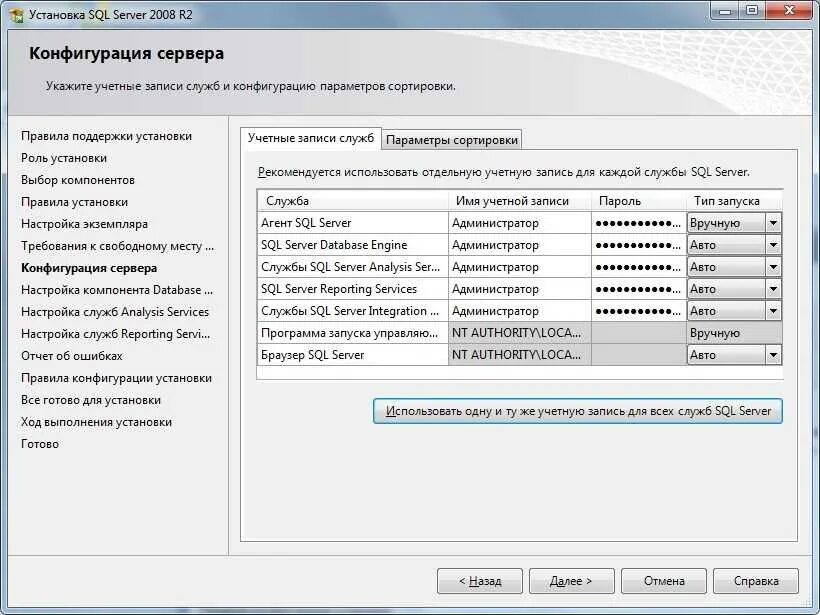Go back with the Назад button

(480, 581)
